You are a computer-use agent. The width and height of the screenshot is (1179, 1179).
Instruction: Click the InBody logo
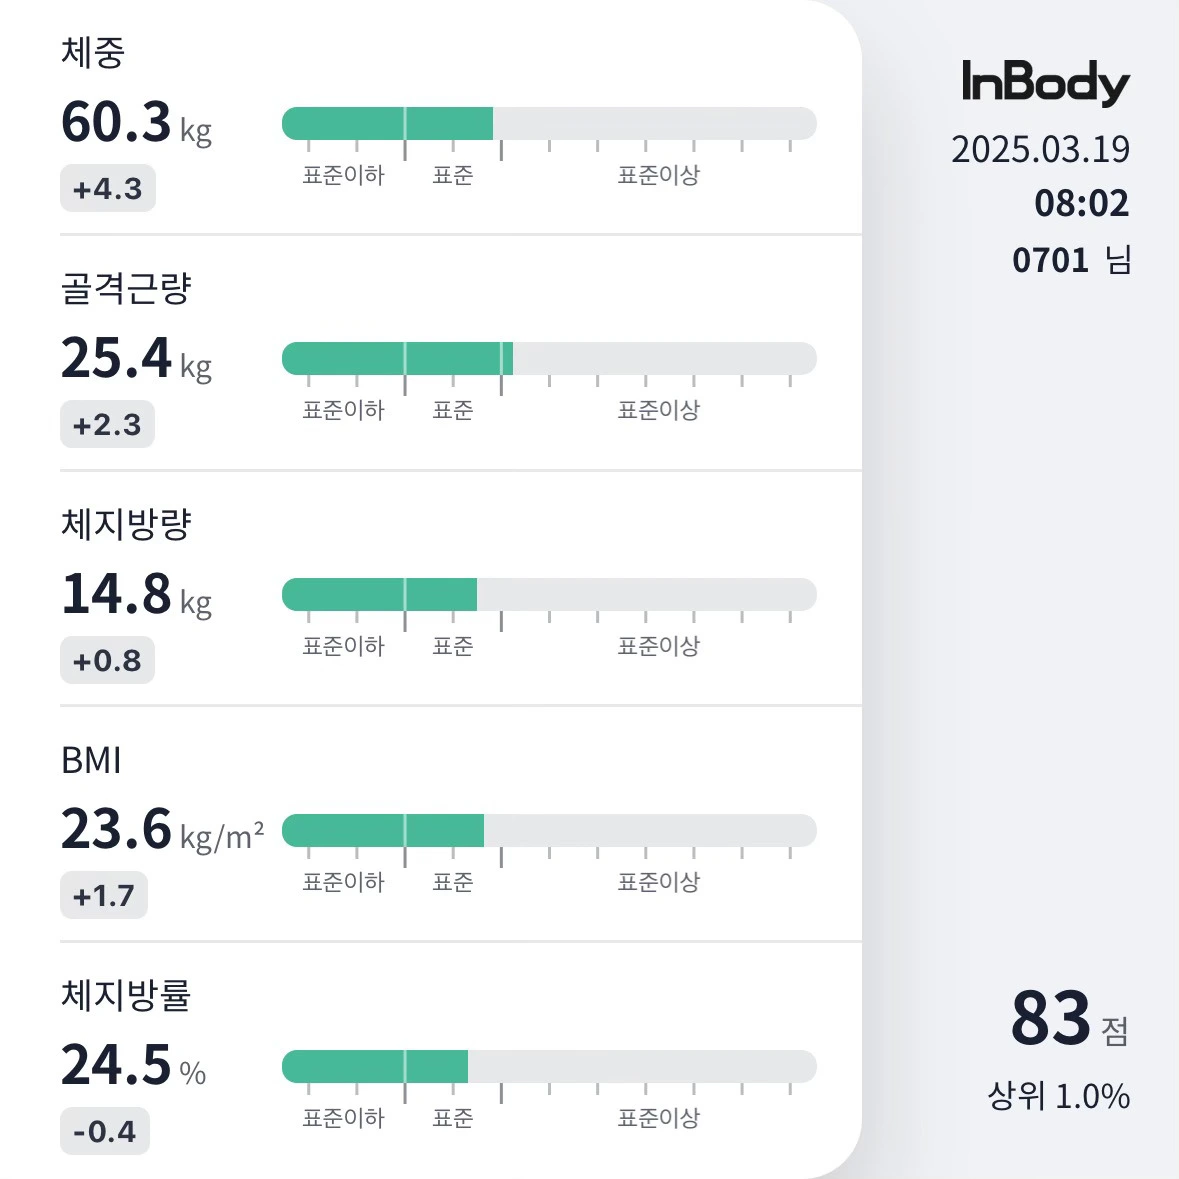click(x=1045, y=82)
